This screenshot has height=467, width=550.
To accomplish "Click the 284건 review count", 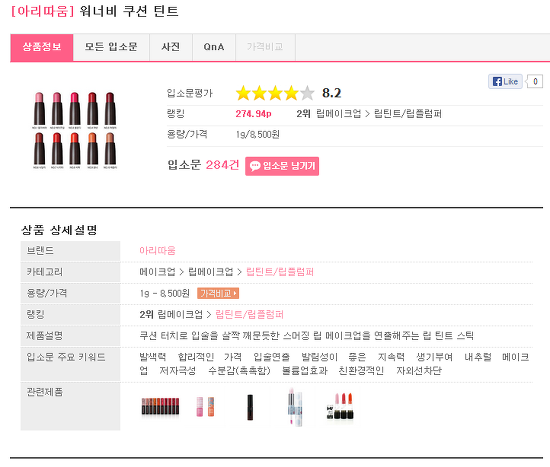I will tap(222, 165).
